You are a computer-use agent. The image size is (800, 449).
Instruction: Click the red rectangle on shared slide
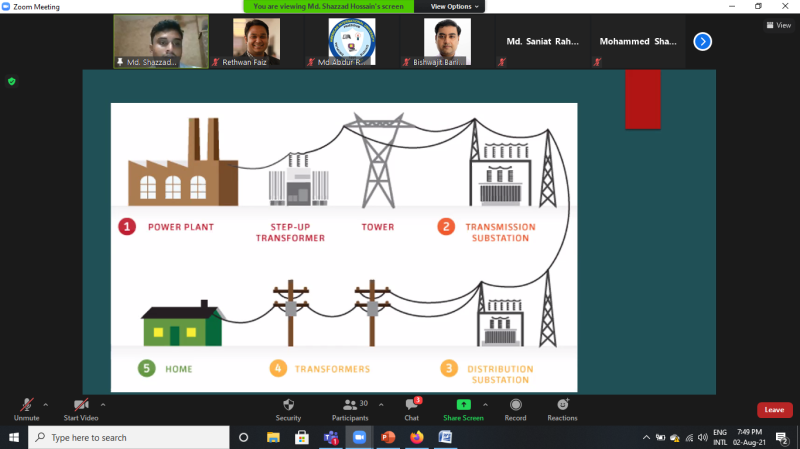643,99
